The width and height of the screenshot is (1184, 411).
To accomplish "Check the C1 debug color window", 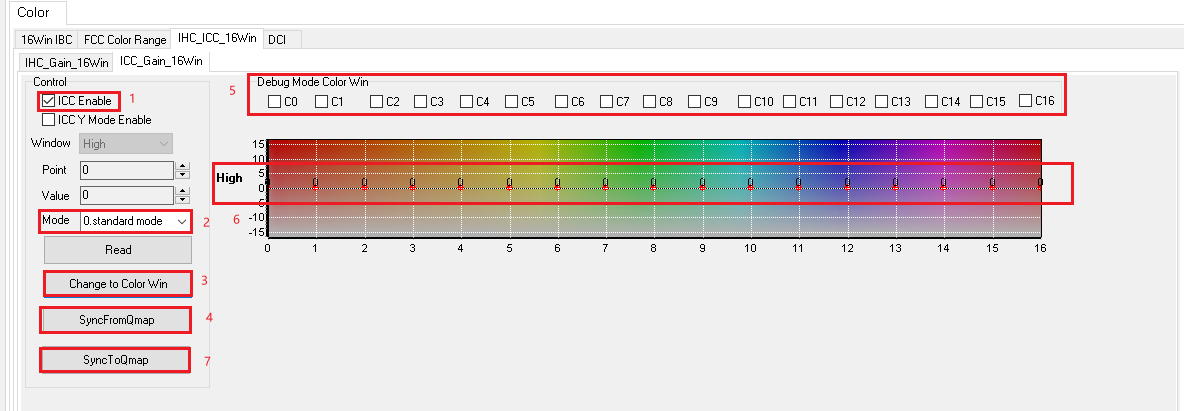I will tap(322, 101).
